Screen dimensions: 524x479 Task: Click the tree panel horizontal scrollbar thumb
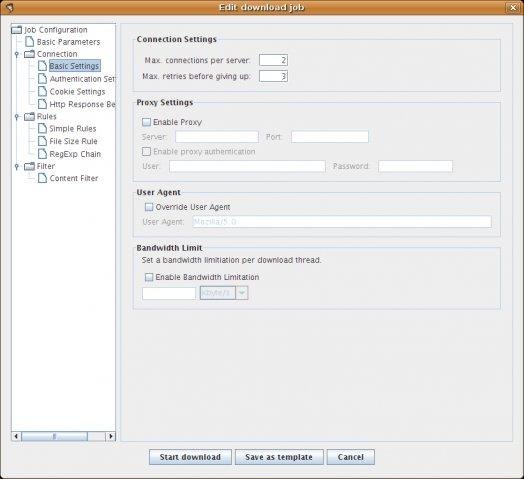(54, 436)
